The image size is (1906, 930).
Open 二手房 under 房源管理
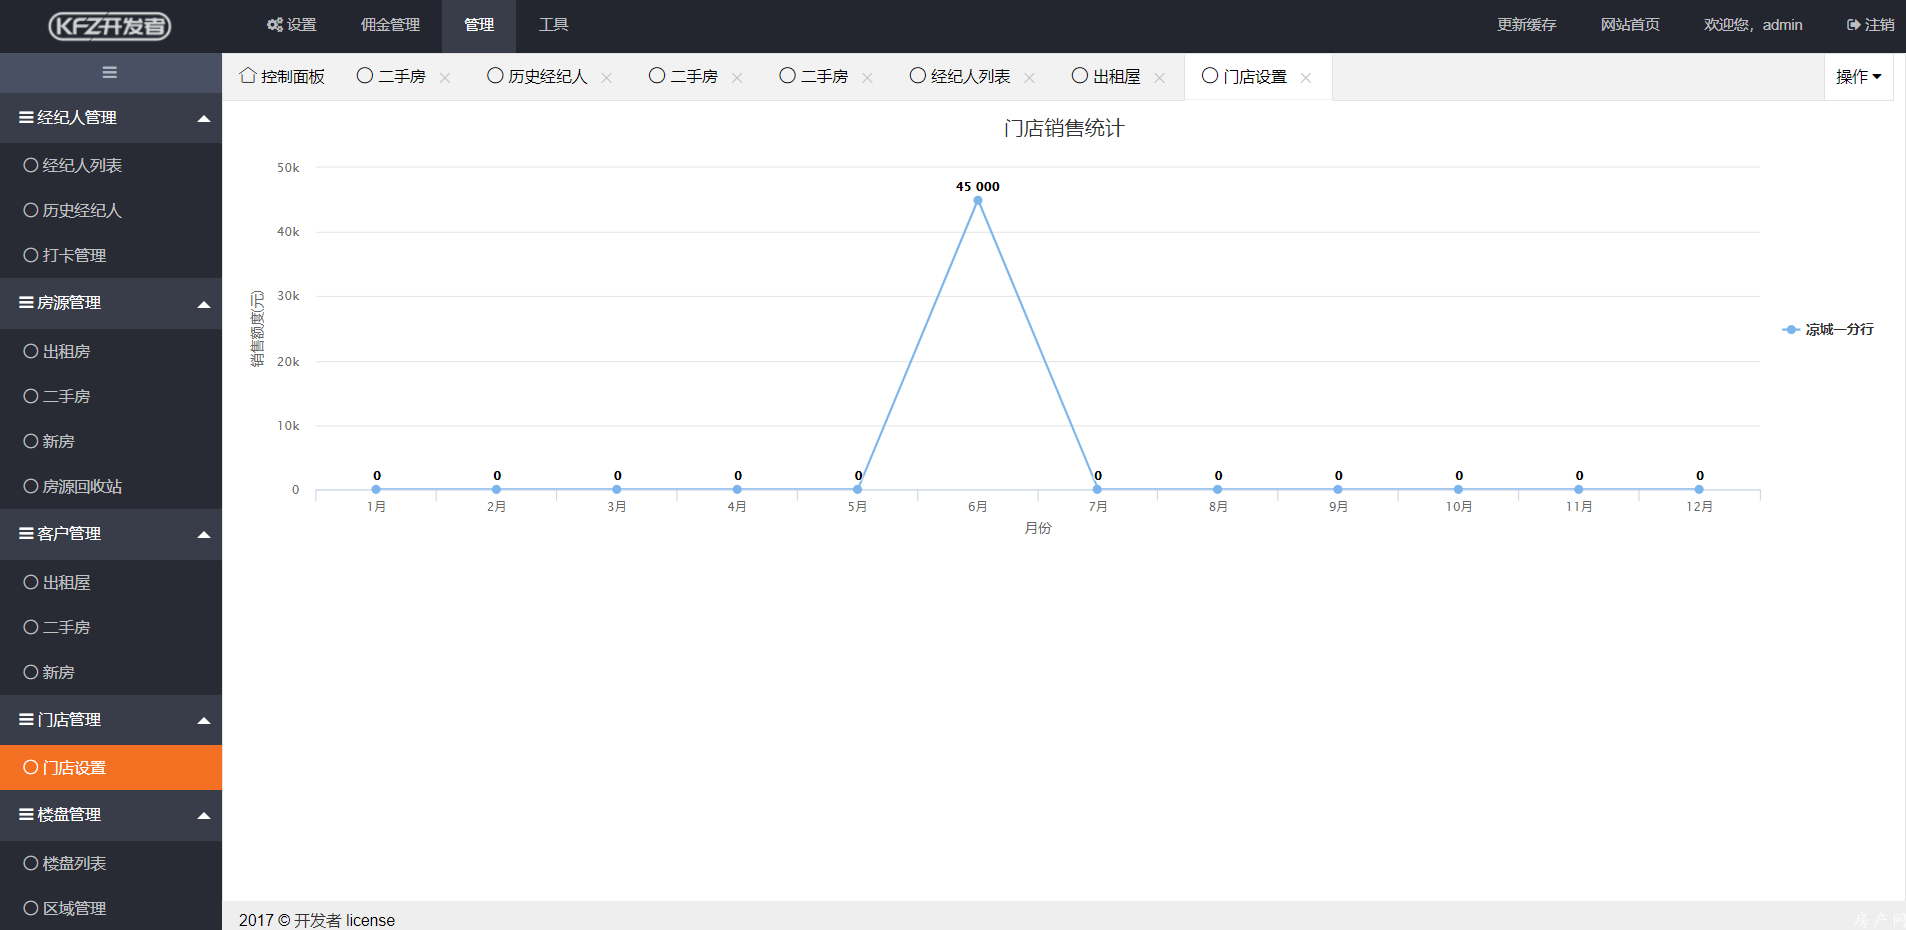111,397
